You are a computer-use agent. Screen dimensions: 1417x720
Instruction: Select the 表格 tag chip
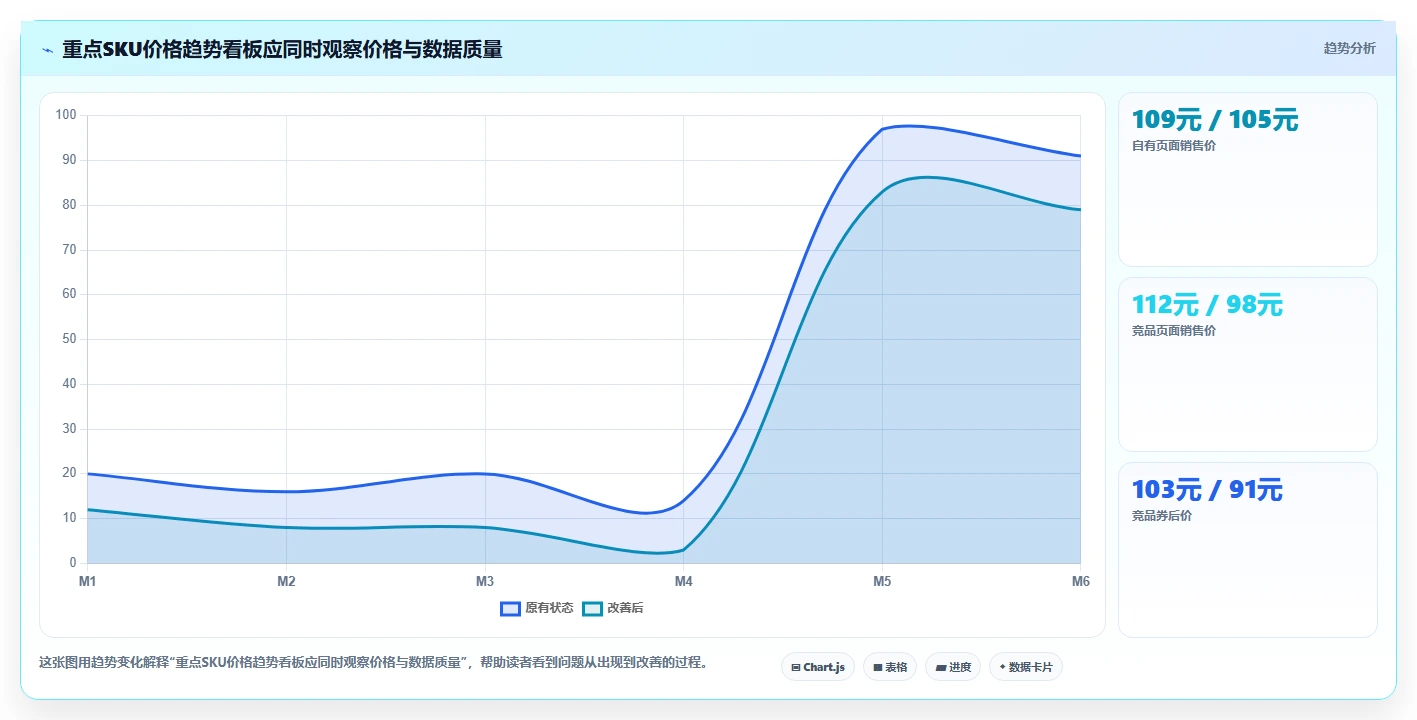coord(890,667)
